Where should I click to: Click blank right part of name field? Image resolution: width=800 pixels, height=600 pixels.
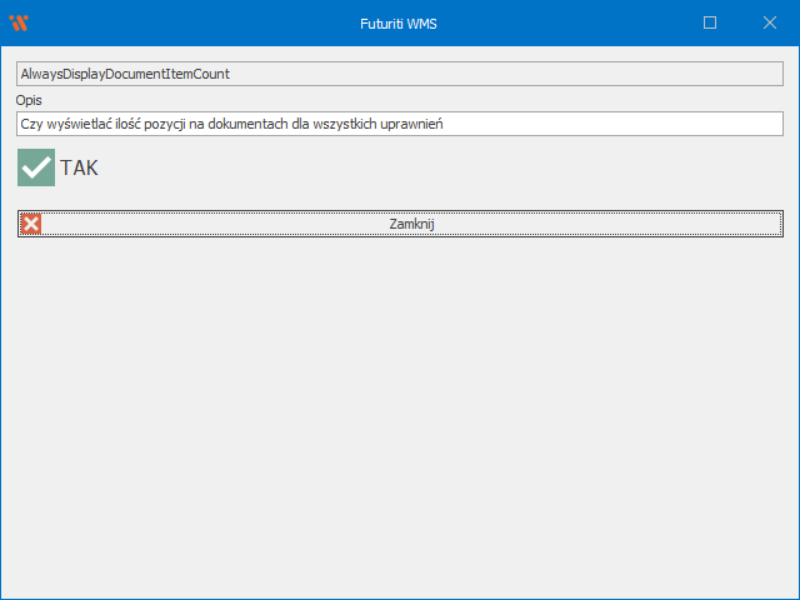[600, 74]
